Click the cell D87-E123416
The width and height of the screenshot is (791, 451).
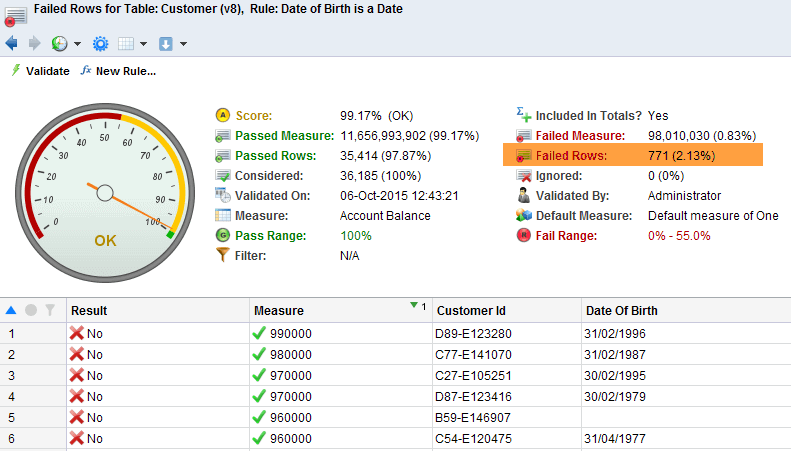(x=506, y=397)
